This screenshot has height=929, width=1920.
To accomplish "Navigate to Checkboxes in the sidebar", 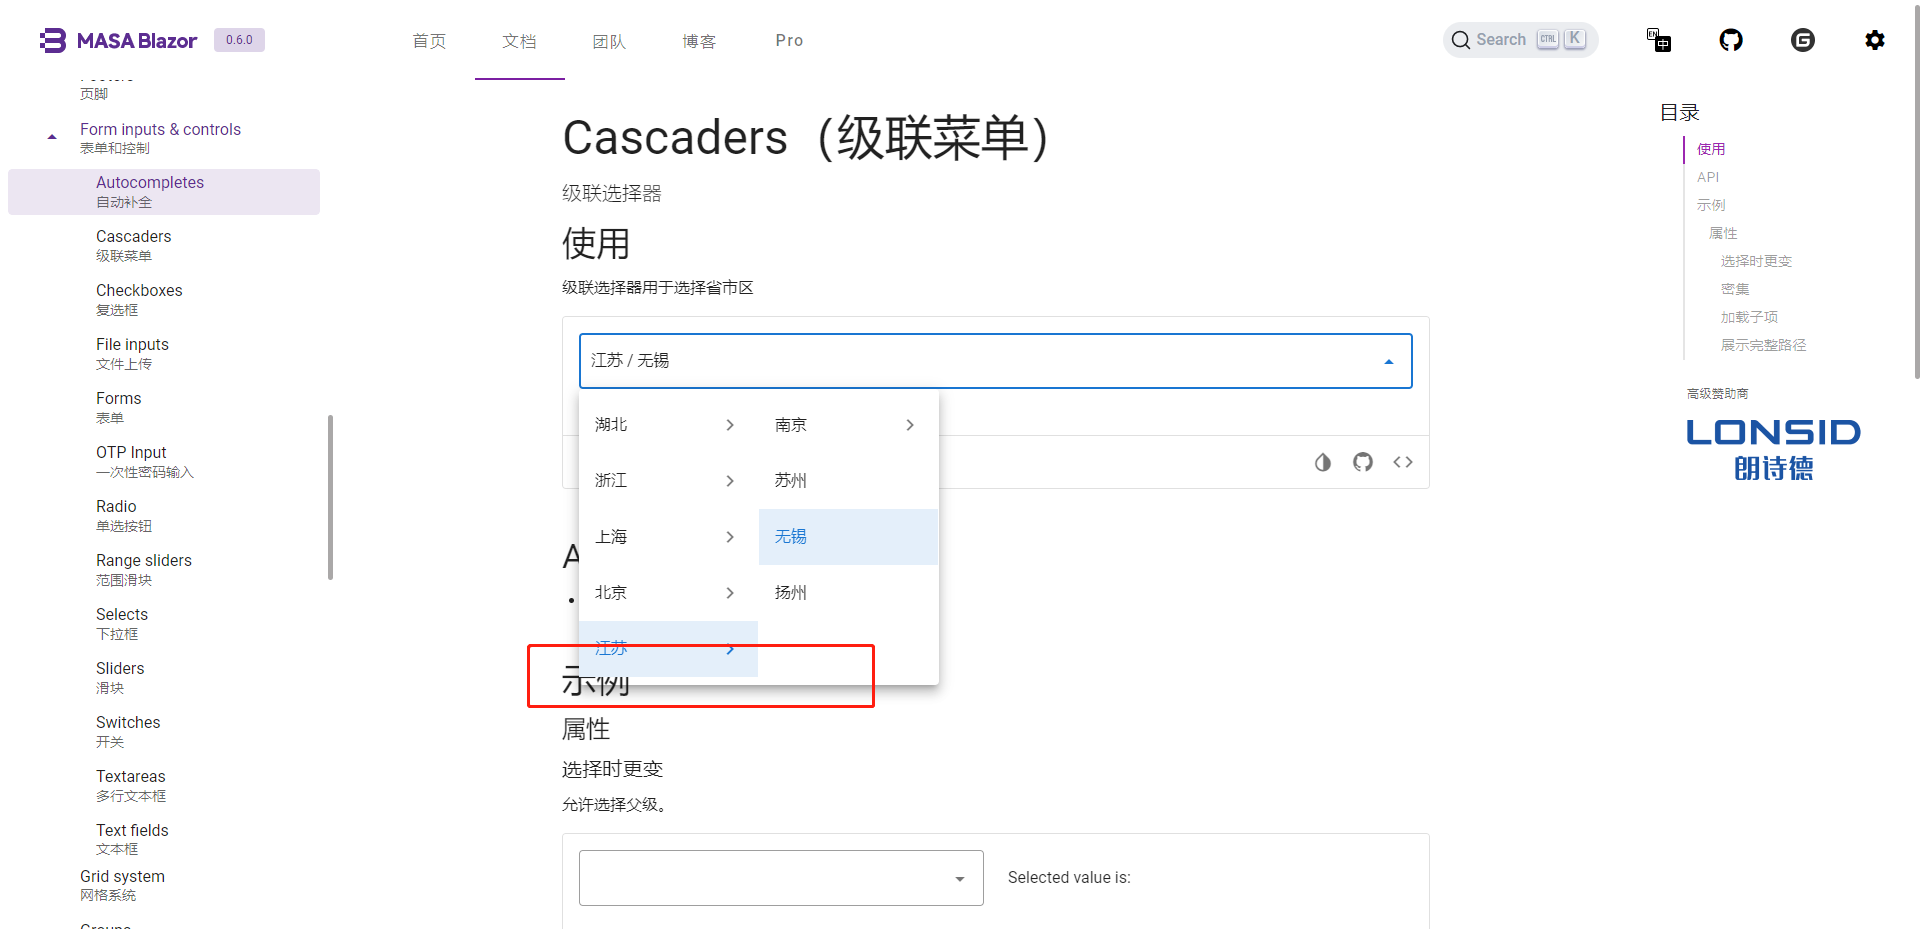I will pos(139,298).
